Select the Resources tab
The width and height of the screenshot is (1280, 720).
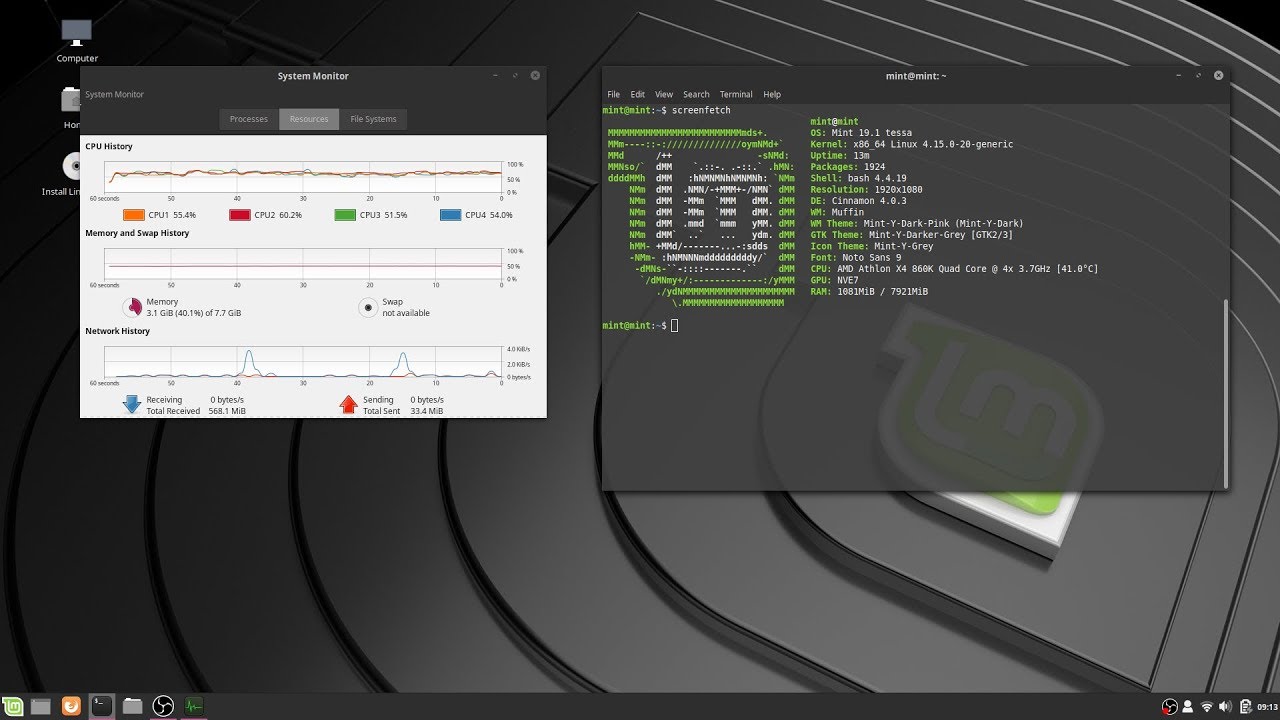pyautogui.click(x=309, y=119)
